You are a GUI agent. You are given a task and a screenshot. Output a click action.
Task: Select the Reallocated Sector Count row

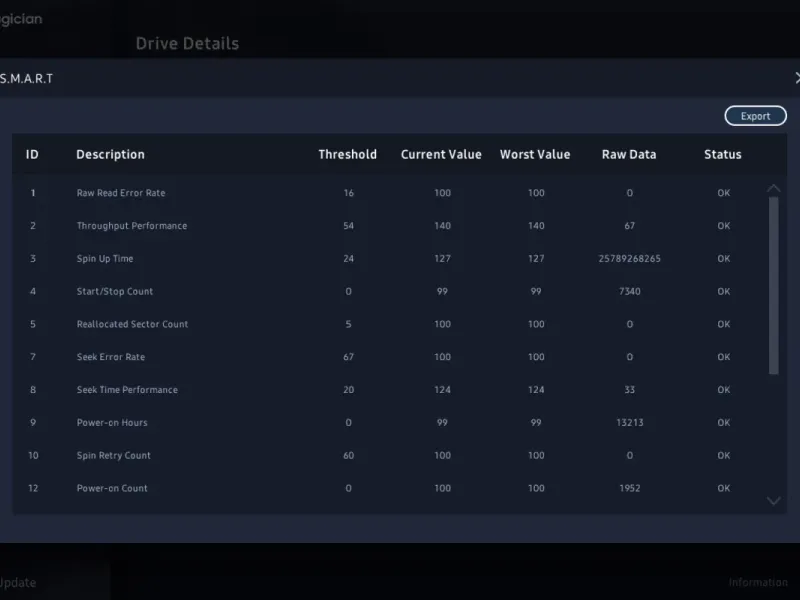(390, 324)
